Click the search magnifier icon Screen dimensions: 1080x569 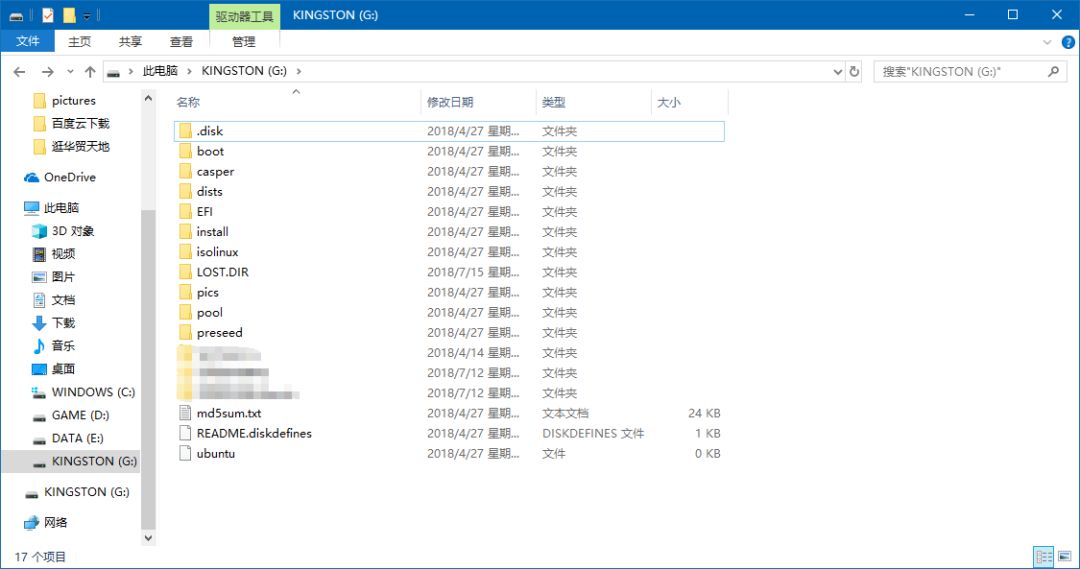[x=1053, y=72]
